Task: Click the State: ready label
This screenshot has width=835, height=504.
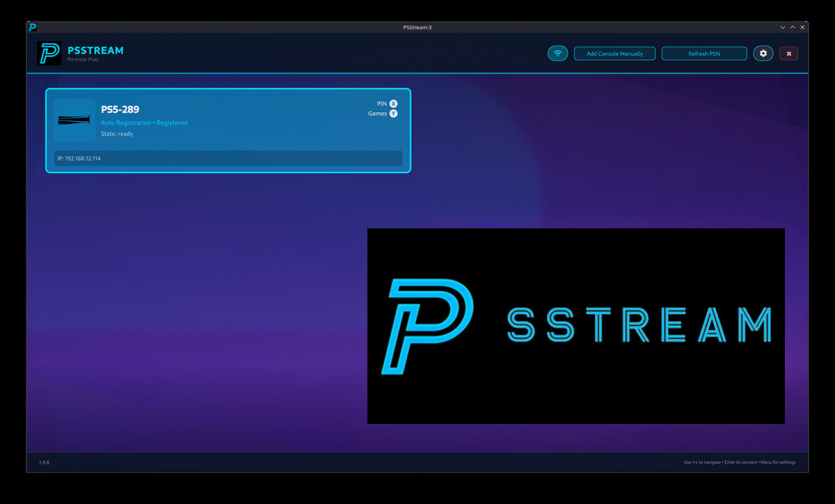Action: click(x=117, y=134)
